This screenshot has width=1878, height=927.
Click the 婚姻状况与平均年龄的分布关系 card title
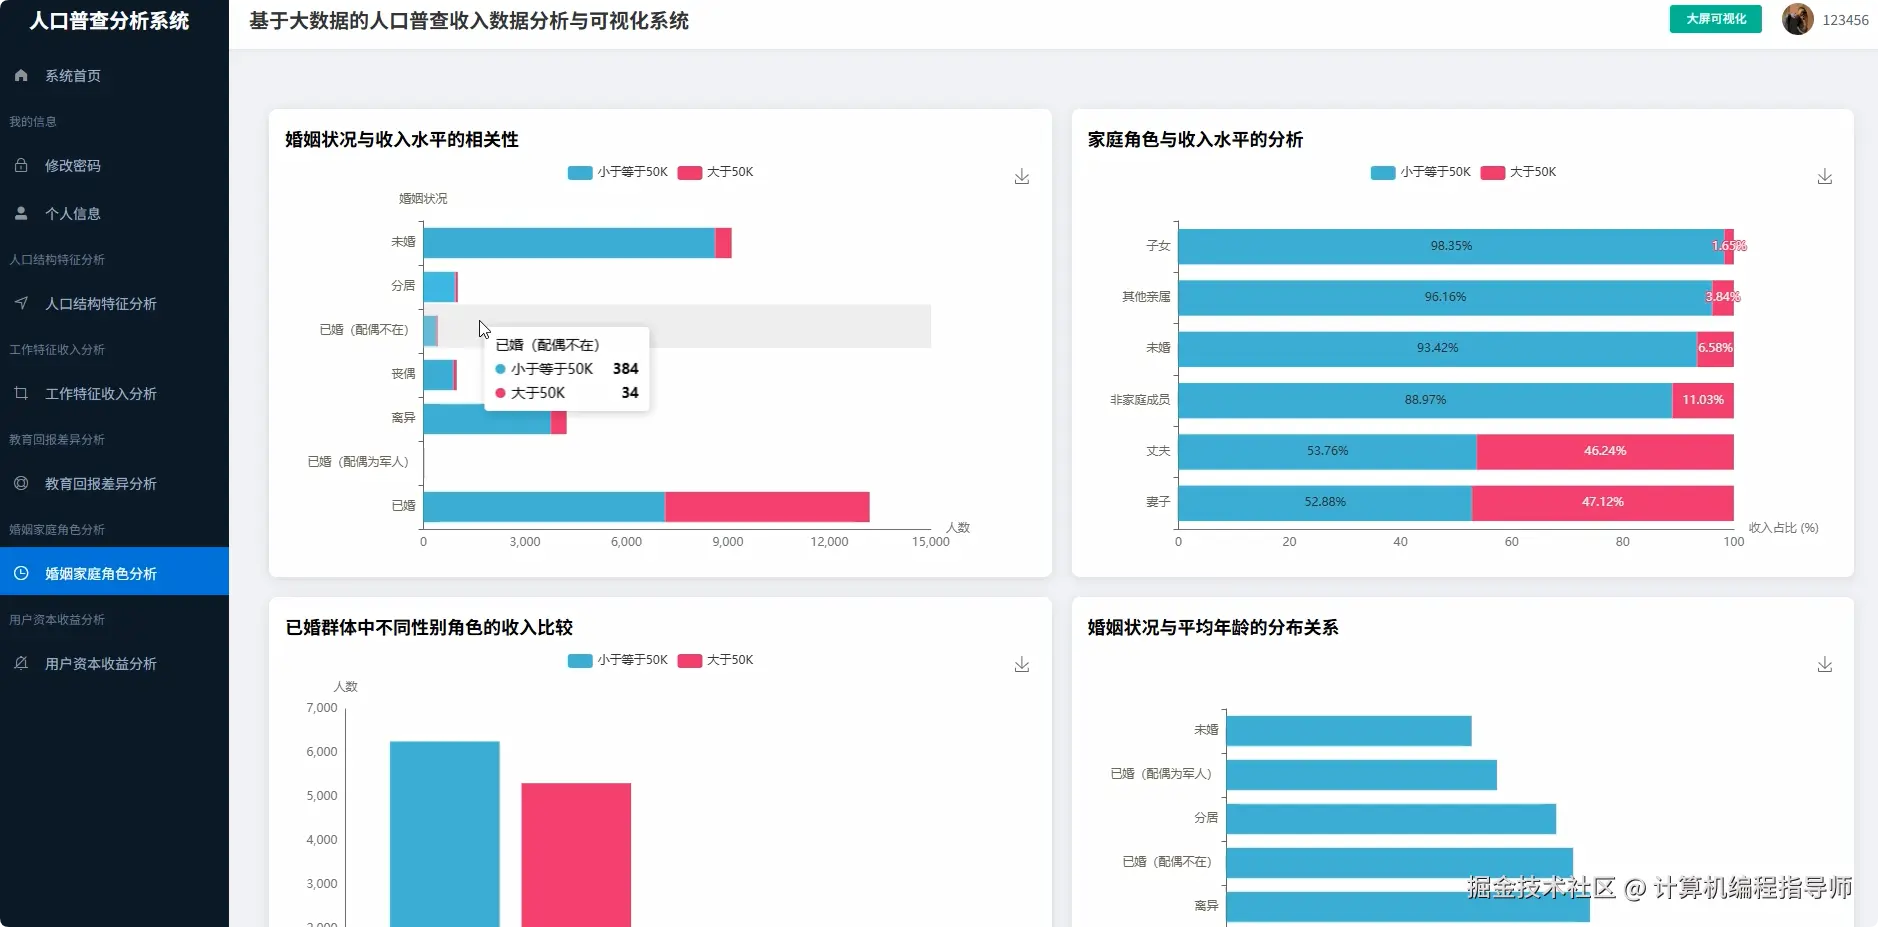pyautogui.click(x=1213, y=628)
